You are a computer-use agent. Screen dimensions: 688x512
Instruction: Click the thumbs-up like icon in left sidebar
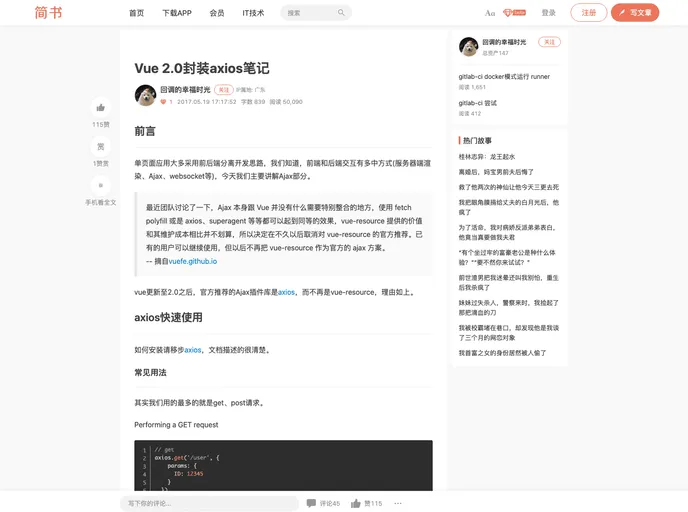tap(100, 107)
